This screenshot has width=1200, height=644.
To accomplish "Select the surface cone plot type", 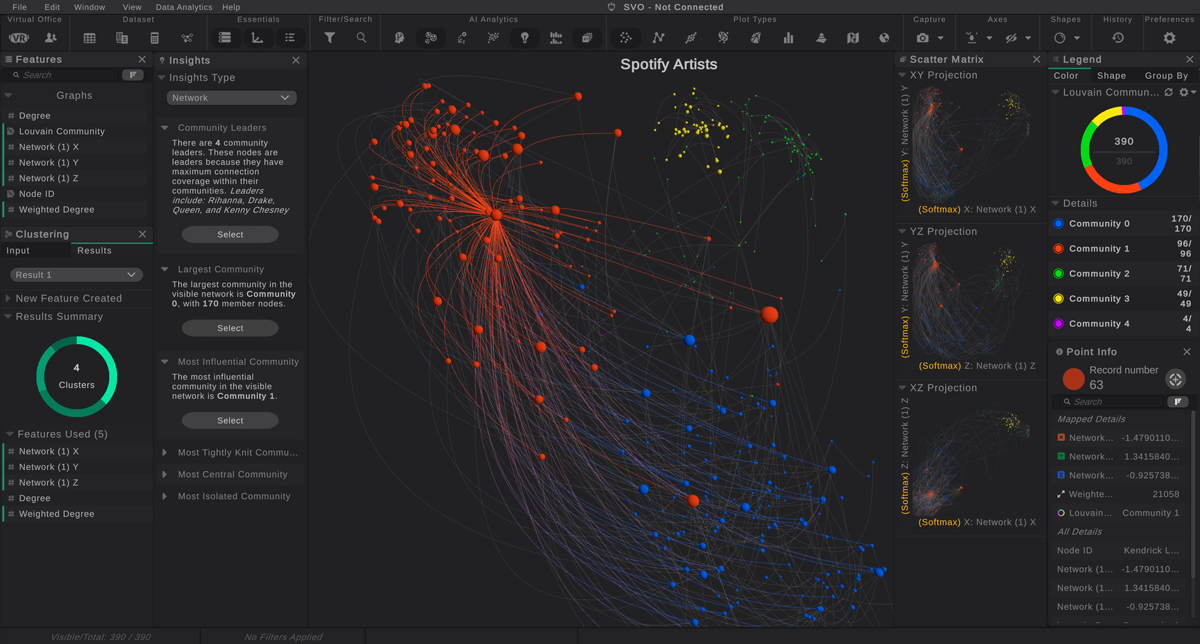I will click(820, 38).
